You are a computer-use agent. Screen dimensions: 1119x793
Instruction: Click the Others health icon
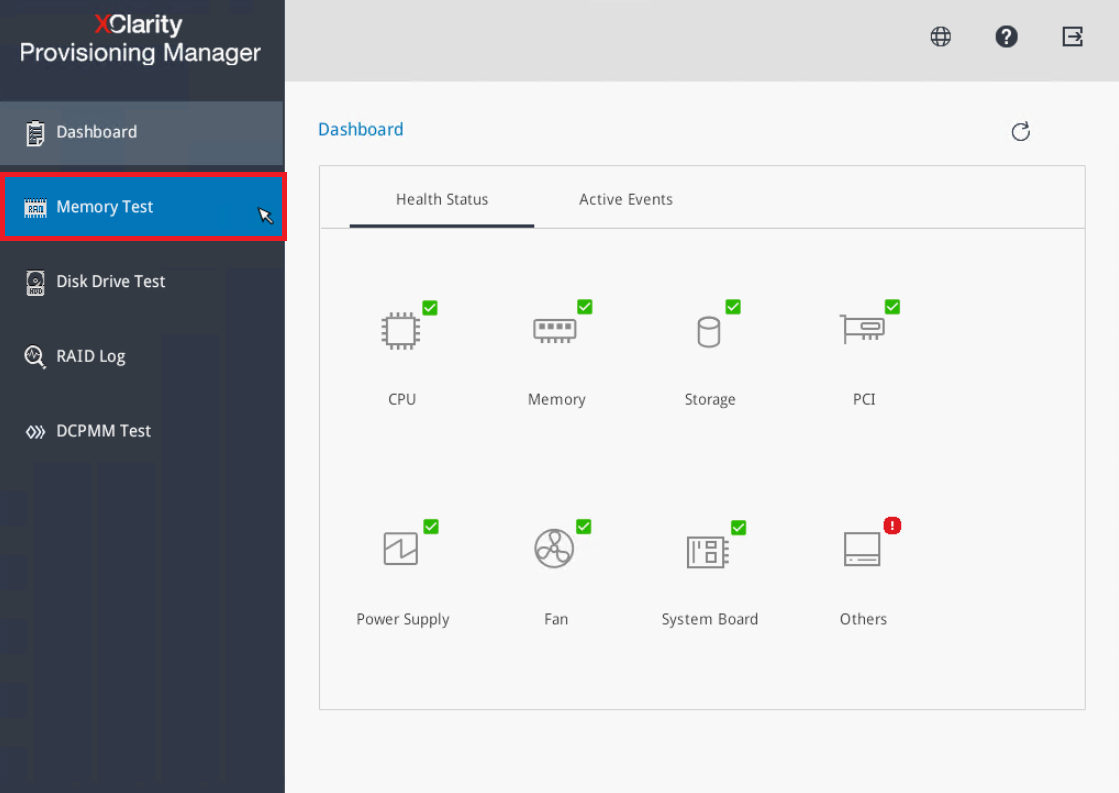862,549
